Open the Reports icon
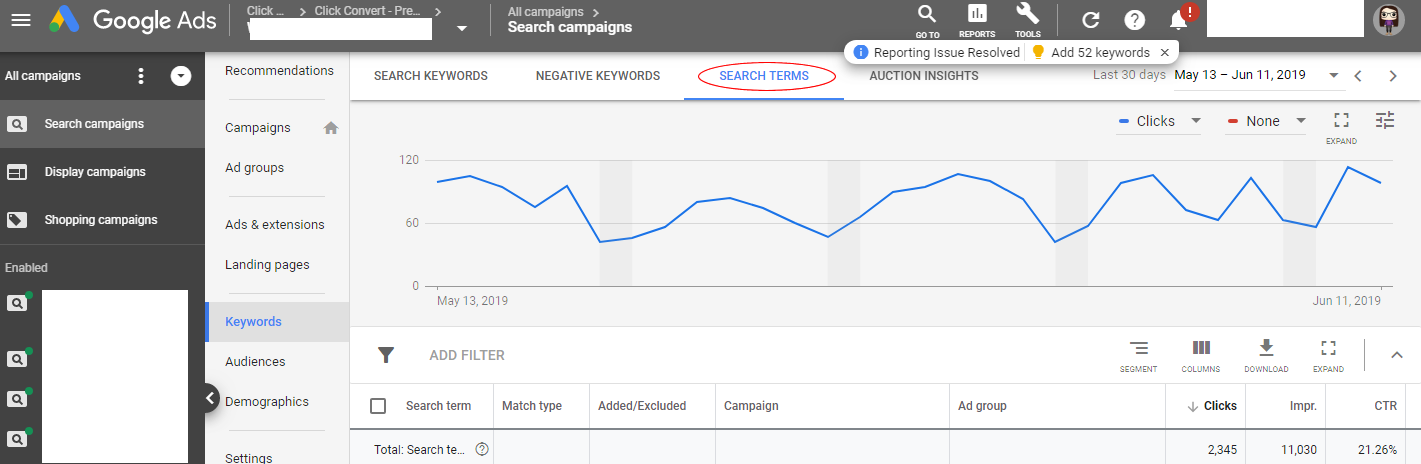The height and width of the screenshot is (464, 1421). click(977, 20)
